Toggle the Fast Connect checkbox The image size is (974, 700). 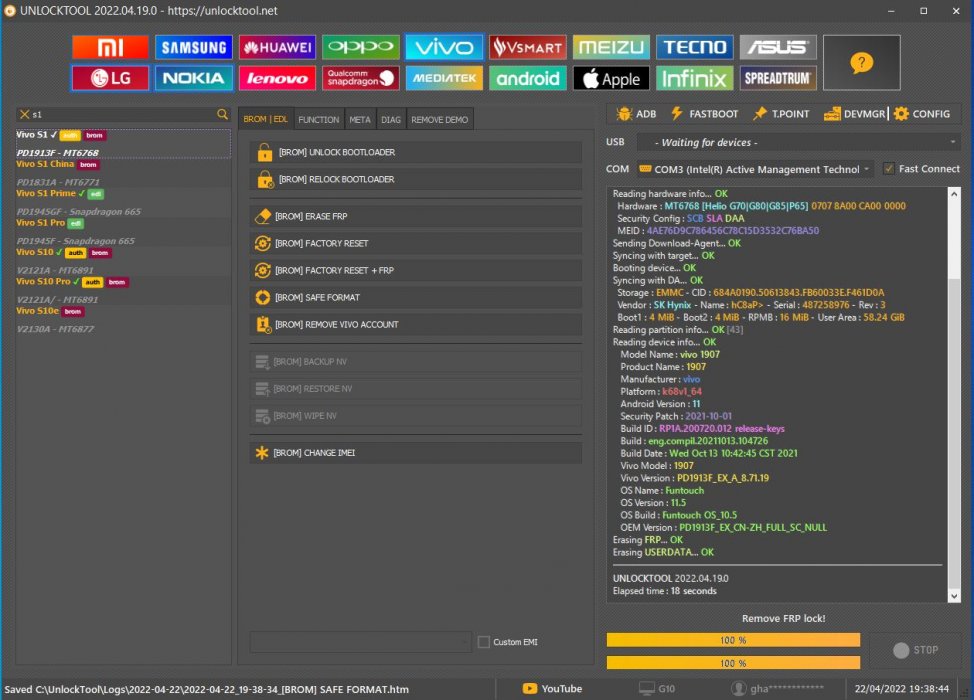click(x=890, y=169)
